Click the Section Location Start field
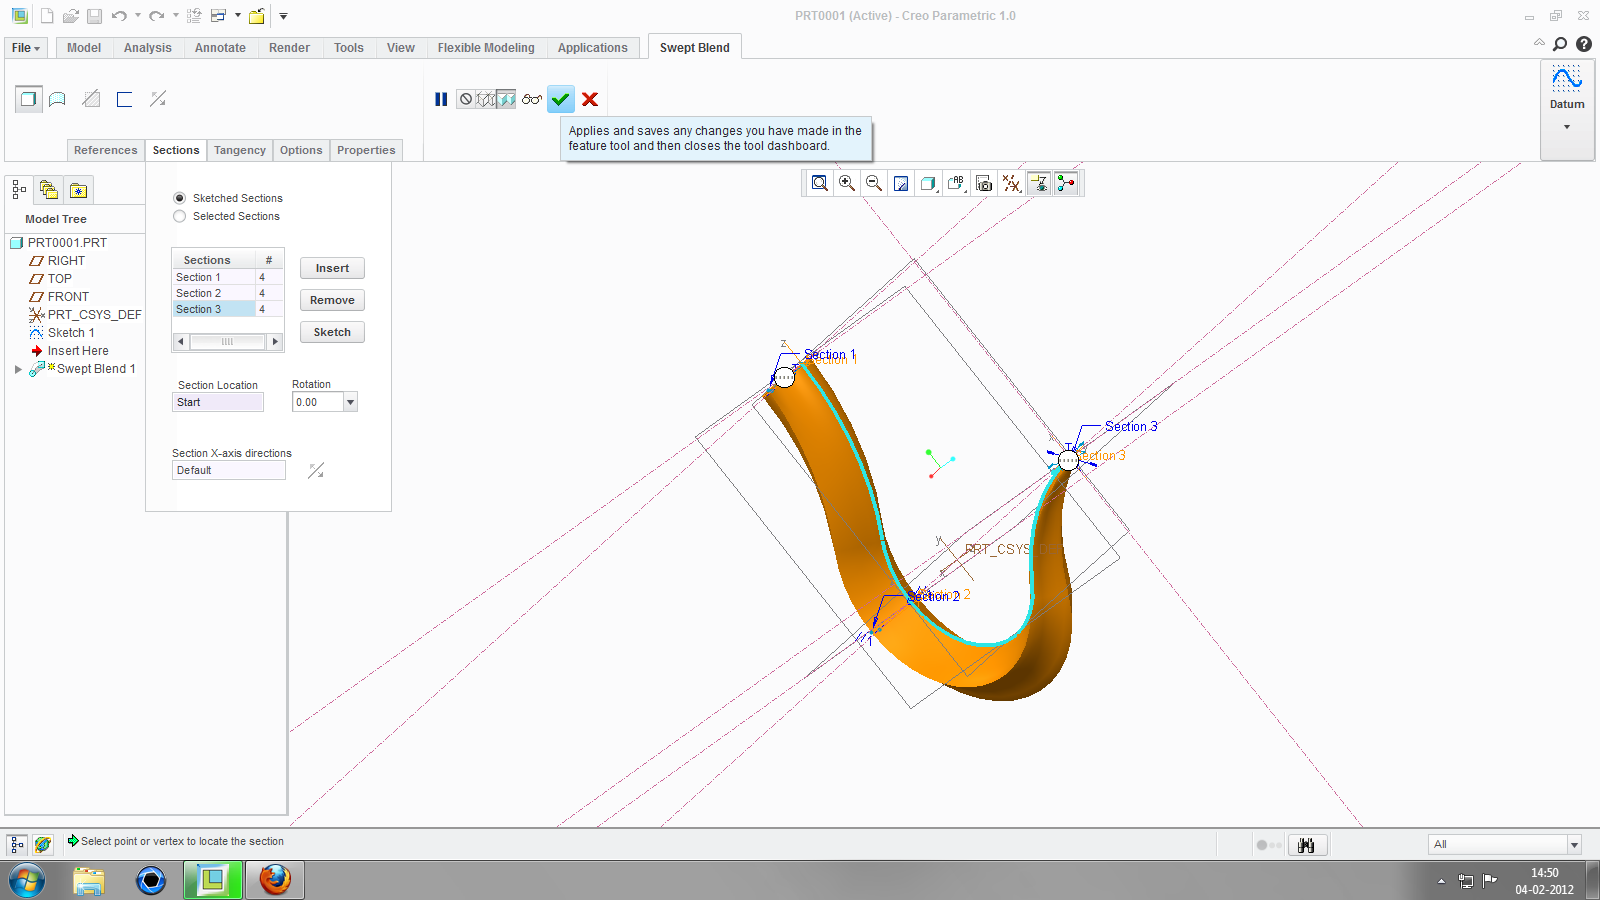The width and height of the screenshot is (1600, 900). coord(218,402)
